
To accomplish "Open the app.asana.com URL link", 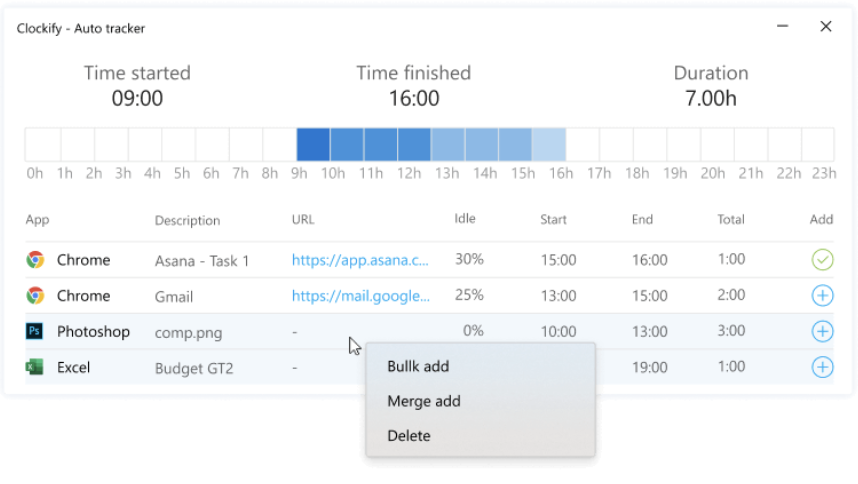I will (360, 260).
